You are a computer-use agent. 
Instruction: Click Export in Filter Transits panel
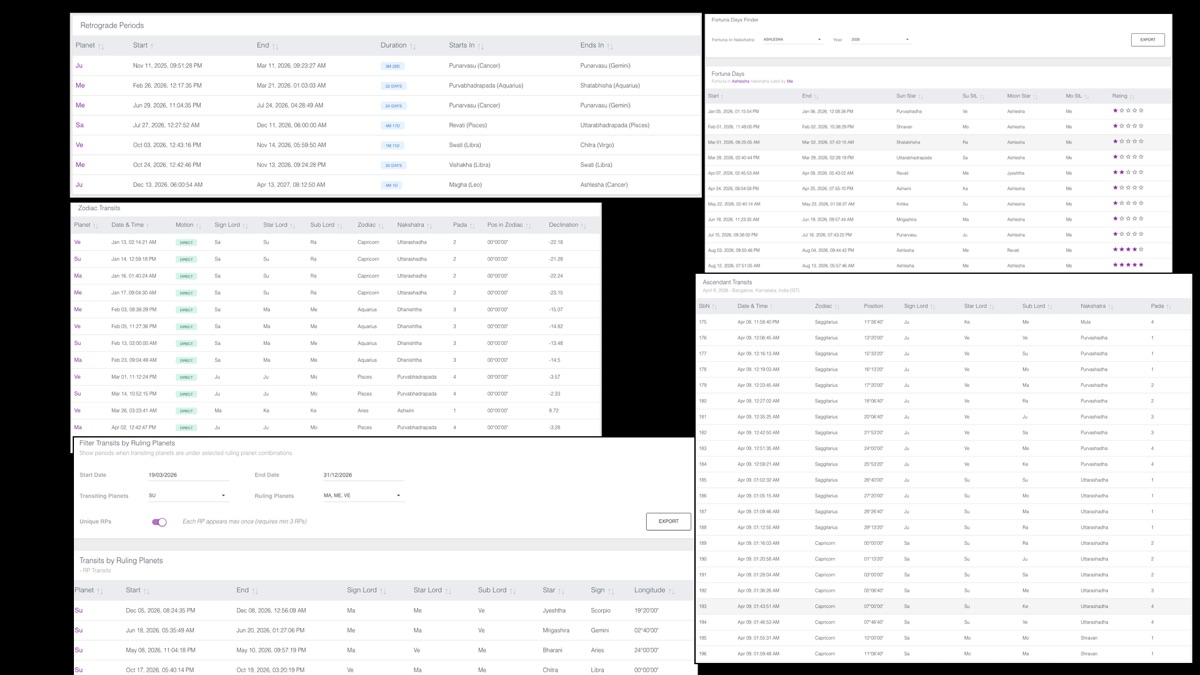pyautogui.click(x=668, y=521)
